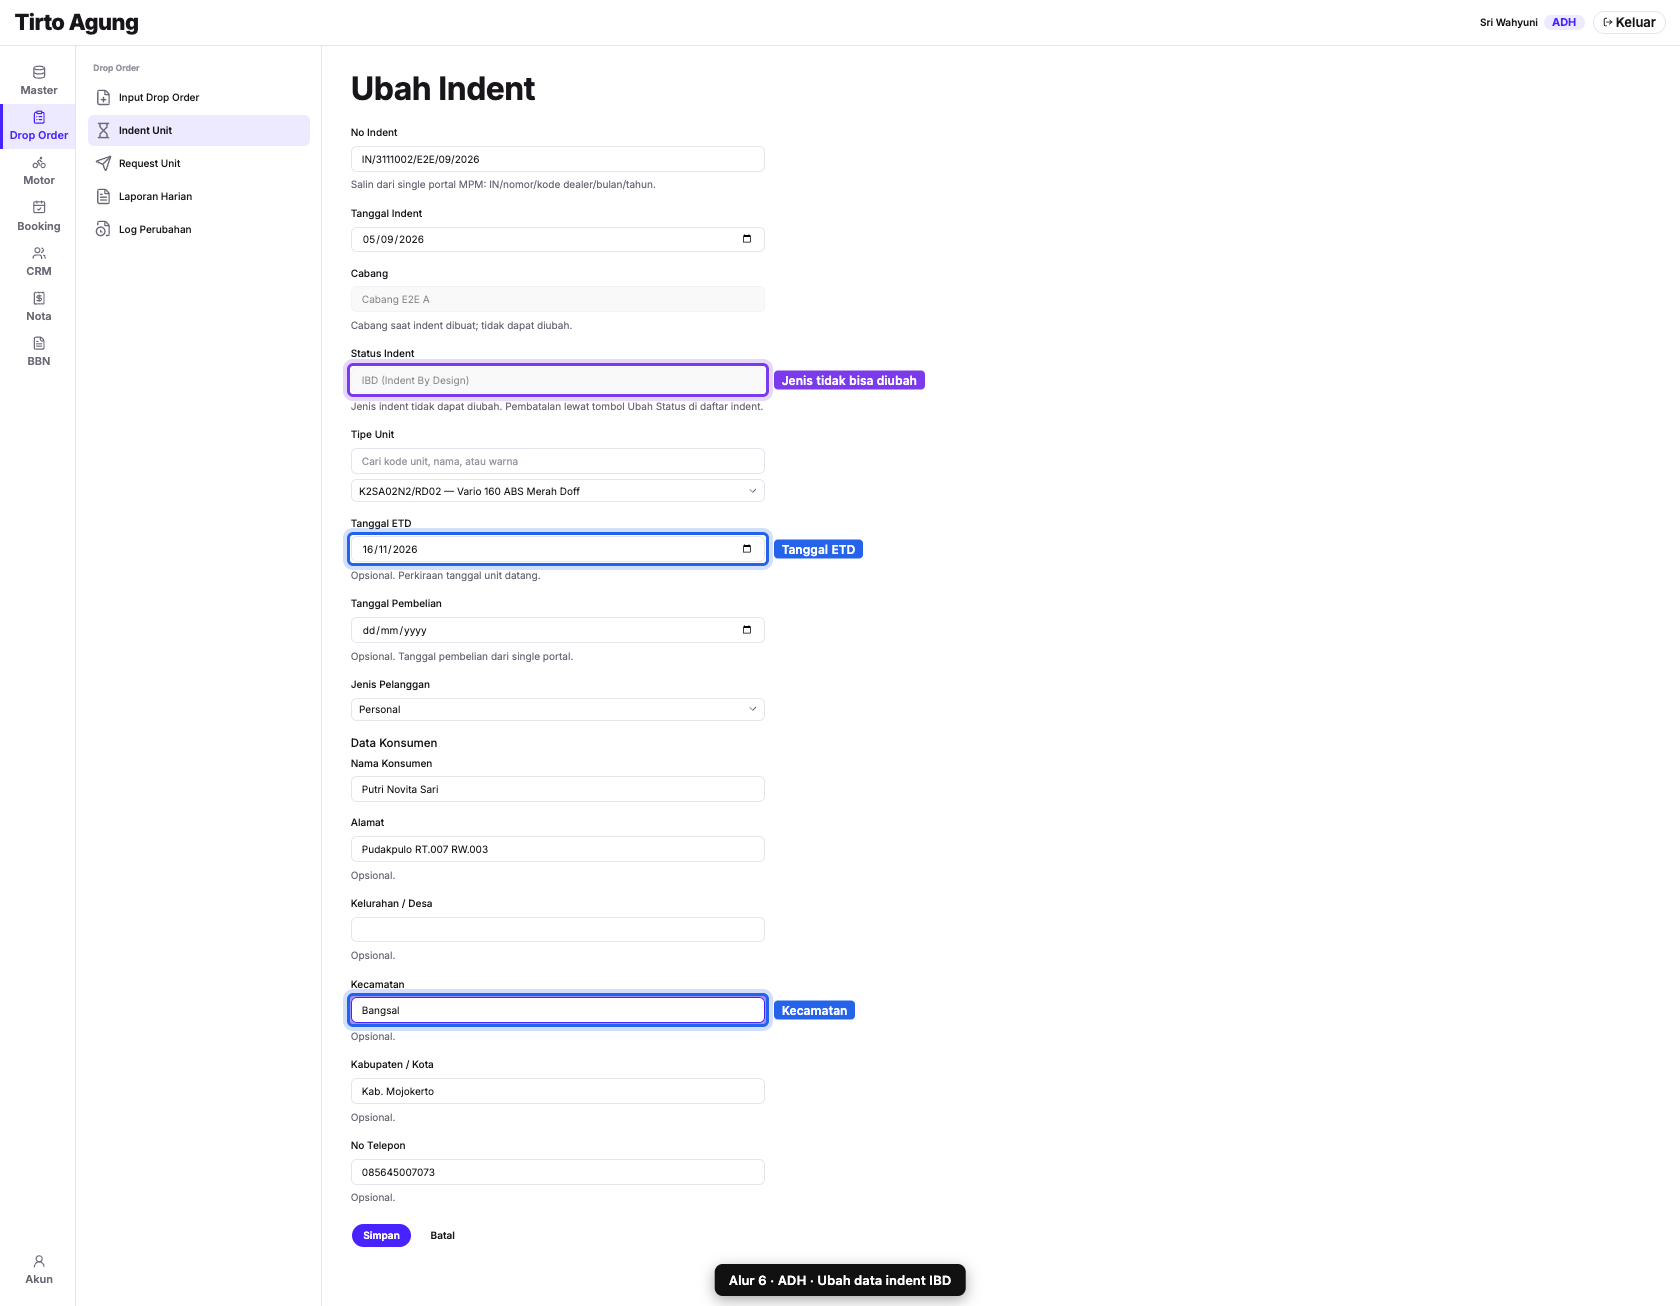
Task: Click the Keluar logout button
Action: 1629,22
